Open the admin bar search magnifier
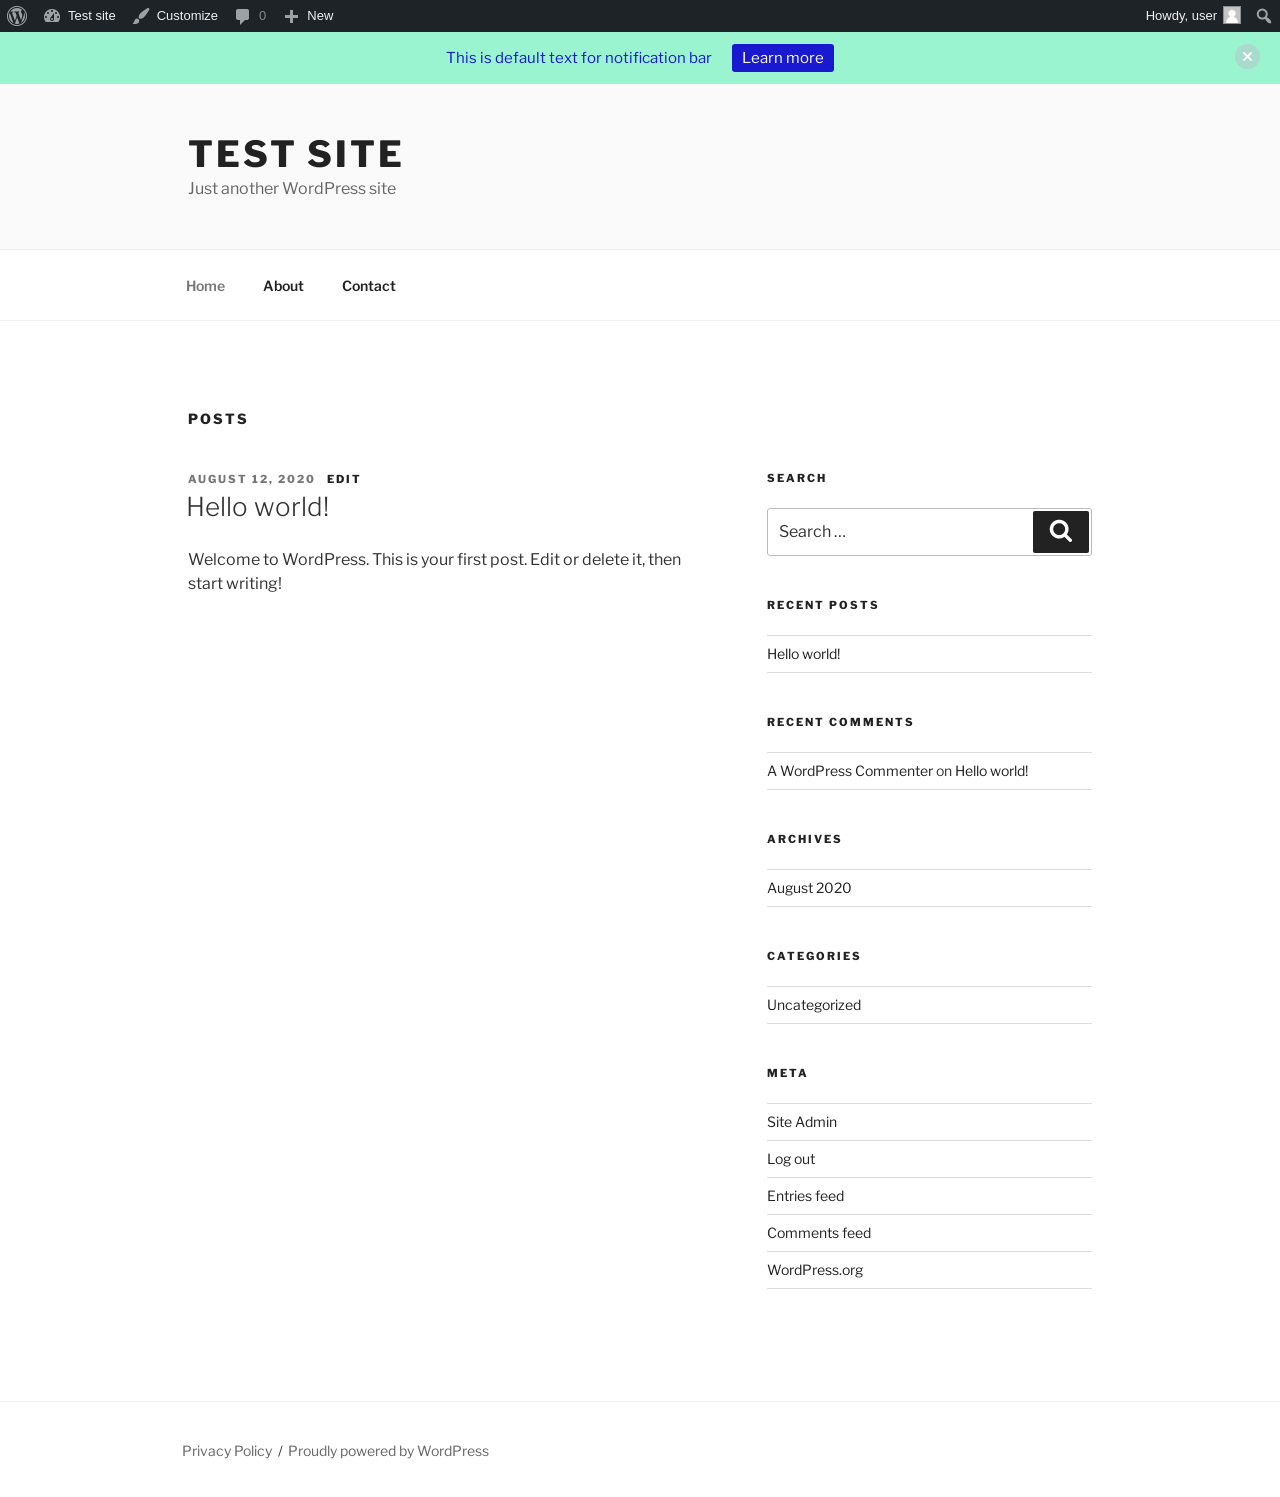 [1263, 16]
